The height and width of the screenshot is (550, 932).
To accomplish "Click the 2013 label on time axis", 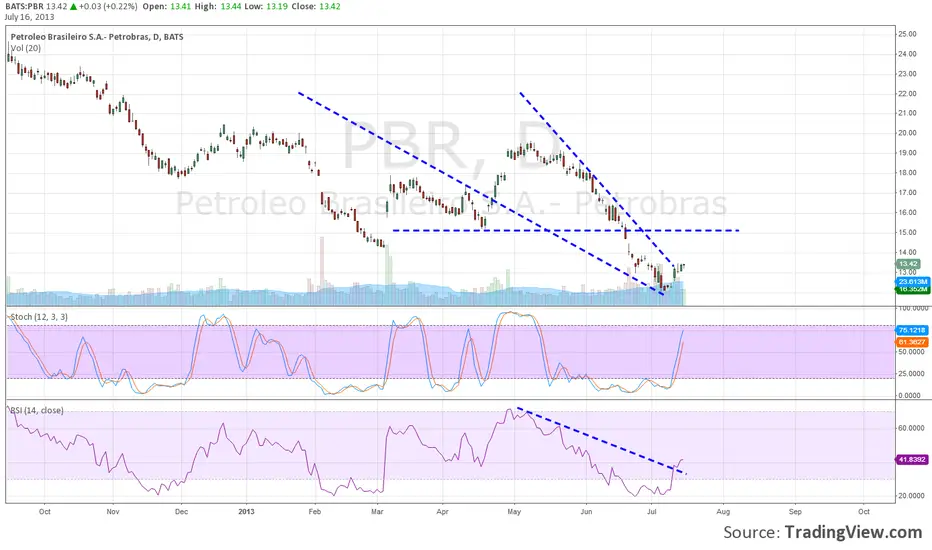I will (246, 511).
